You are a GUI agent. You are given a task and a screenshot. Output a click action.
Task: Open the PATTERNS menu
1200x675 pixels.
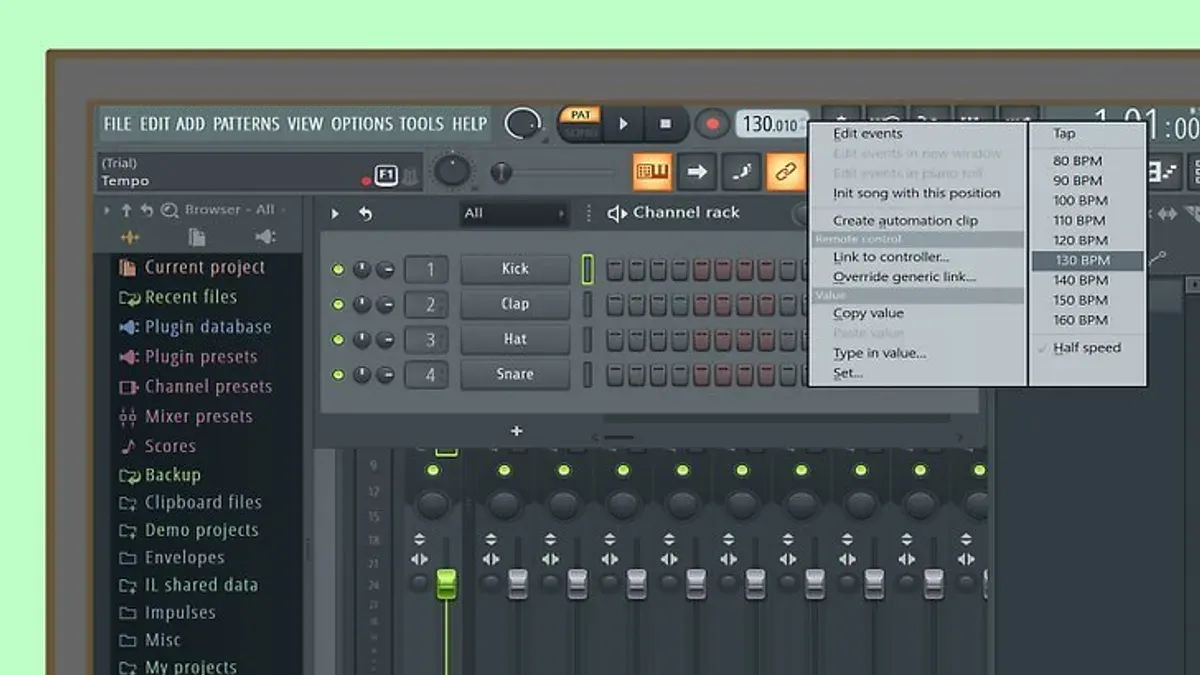tap(246, 124)
